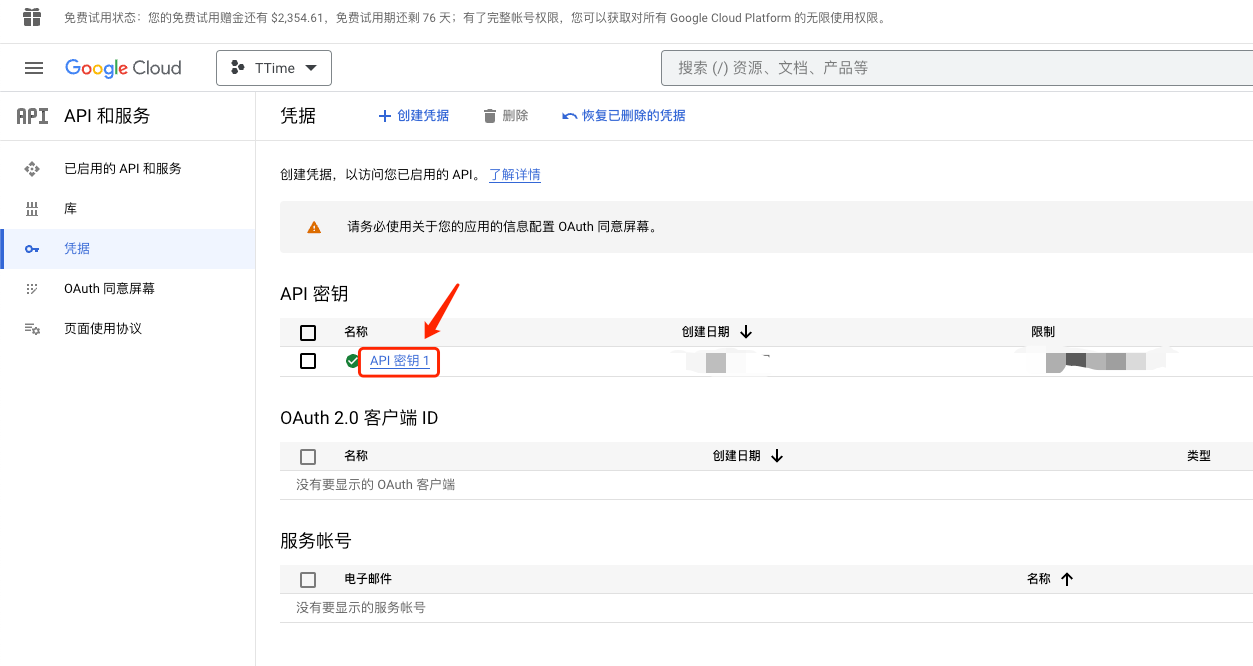Click the OAuth table 名称 column header
Image resolution: width=1253 pixels, height=666 pixels.
(356, 456)
